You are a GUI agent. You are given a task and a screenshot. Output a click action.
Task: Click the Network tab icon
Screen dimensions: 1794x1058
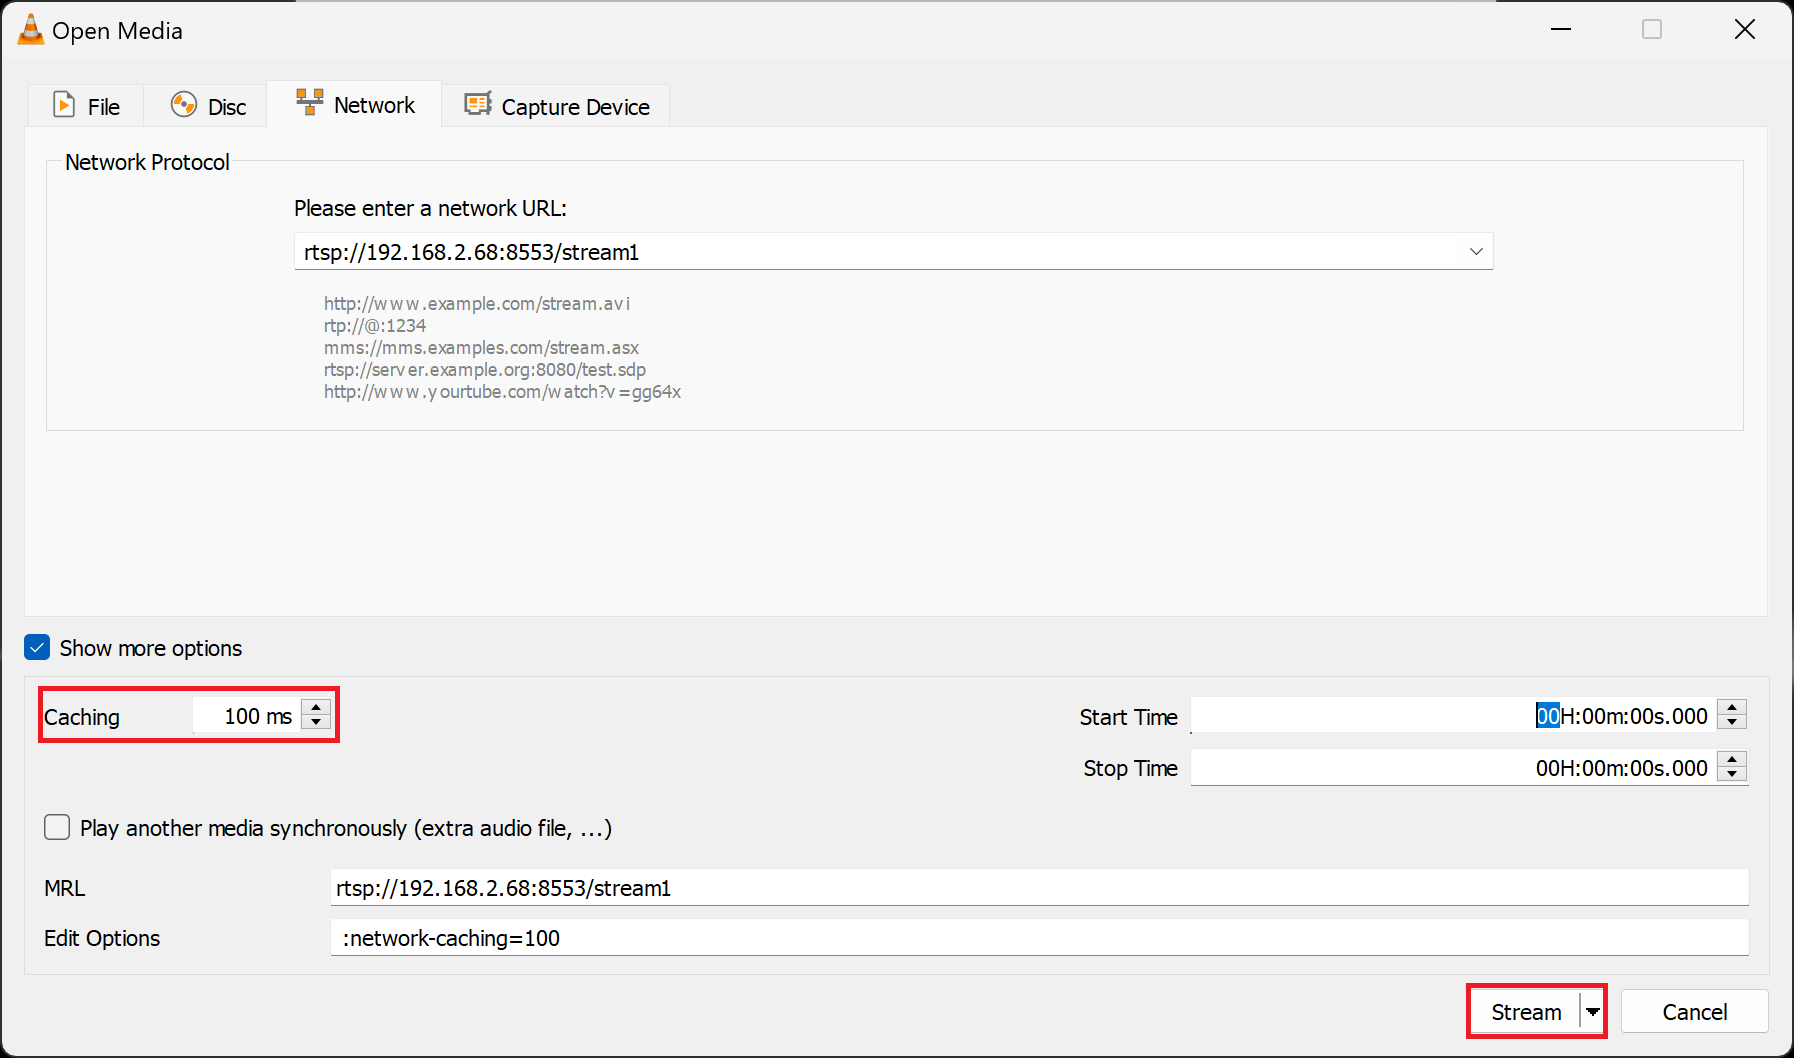(310, 102)
